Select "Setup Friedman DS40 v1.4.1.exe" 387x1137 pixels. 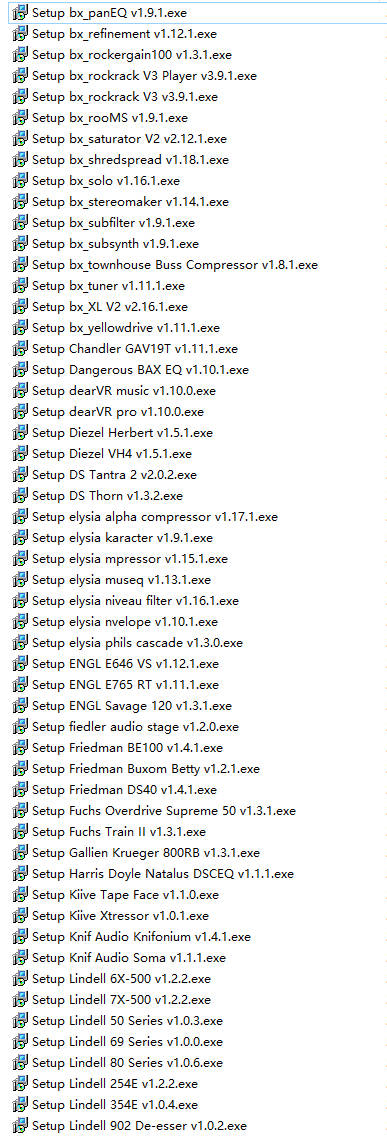(125, 790)
